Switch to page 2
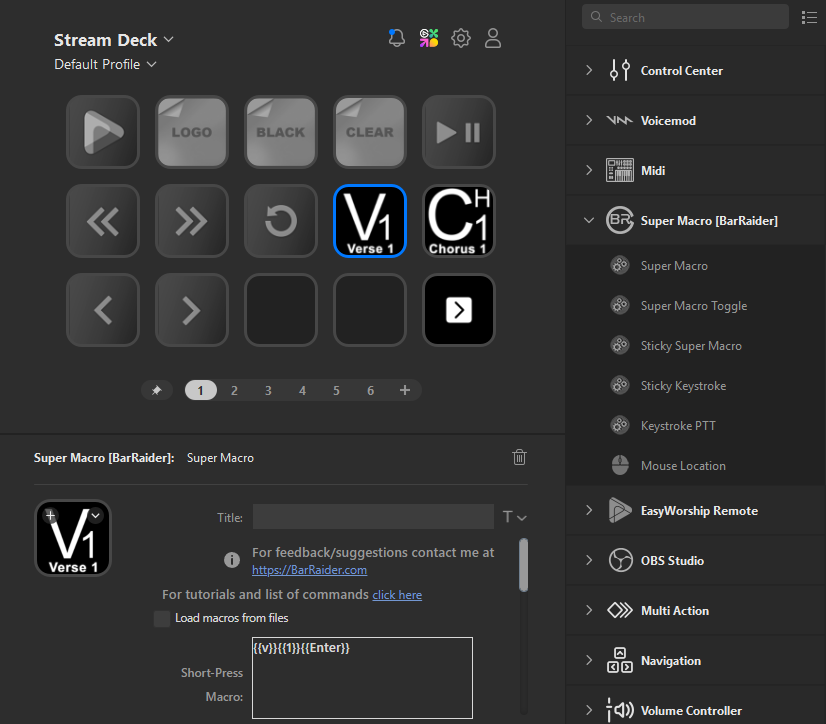Viewport: 826px width, 724px height. (234, 390)
